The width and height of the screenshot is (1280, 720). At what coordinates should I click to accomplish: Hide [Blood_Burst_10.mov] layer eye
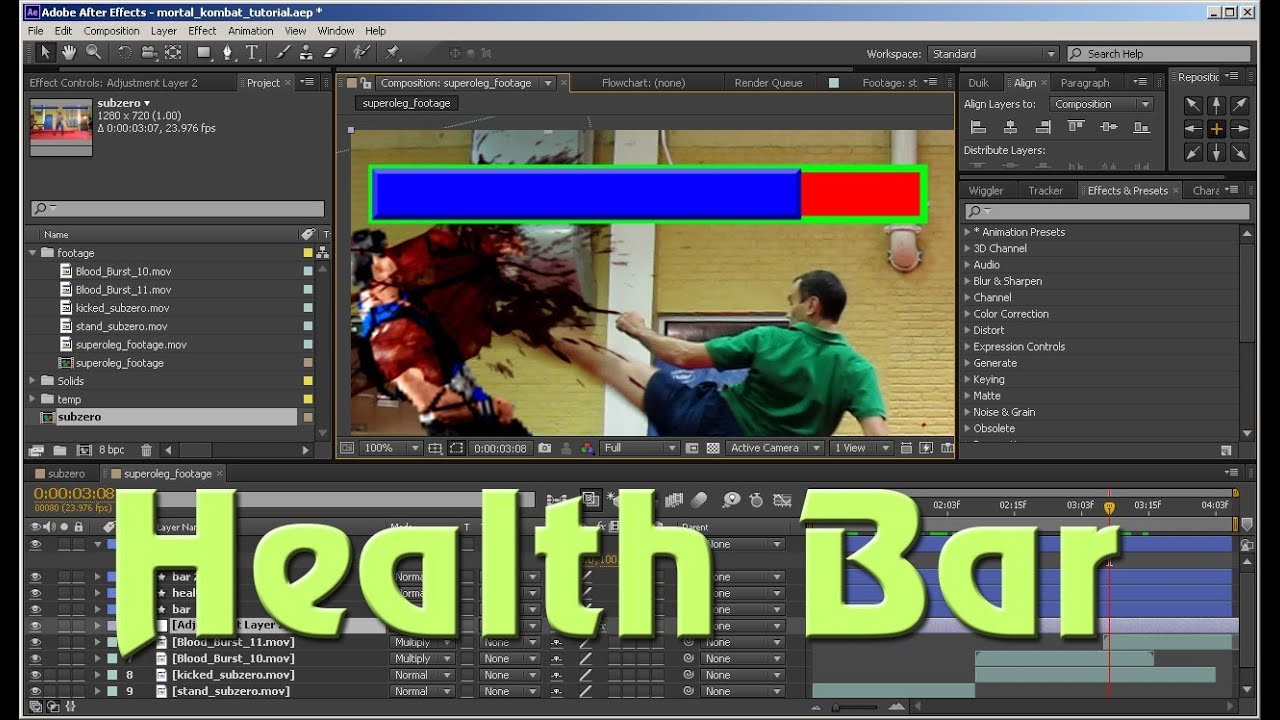tap(36, 659)
